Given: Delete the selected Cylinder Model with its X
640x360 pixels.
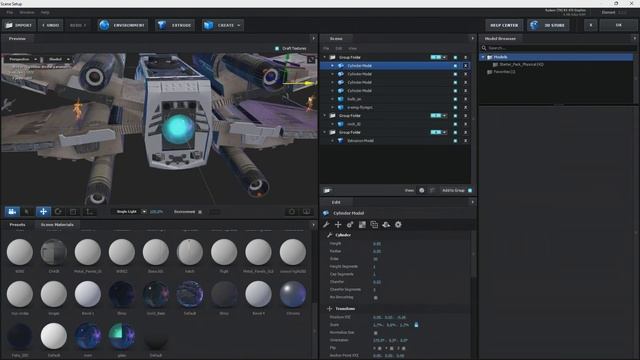Looking at the screenshot, I should pos(465,66).
